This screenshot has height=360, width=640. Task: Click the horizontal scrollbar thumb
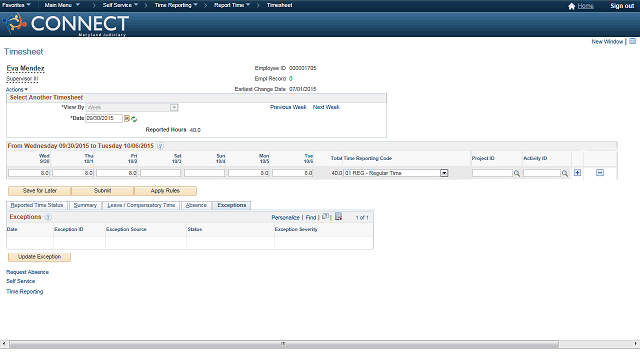tap(284, 344)
